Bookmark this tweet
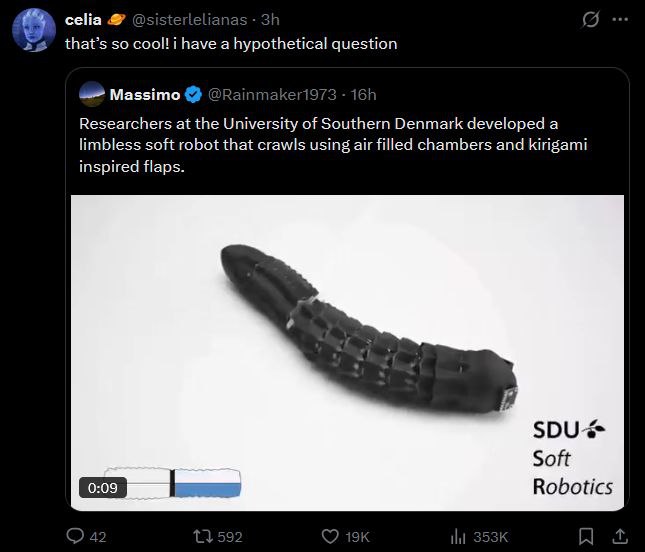Image resolution: width=645 pixels, height=552 pixels. (585, 536)
